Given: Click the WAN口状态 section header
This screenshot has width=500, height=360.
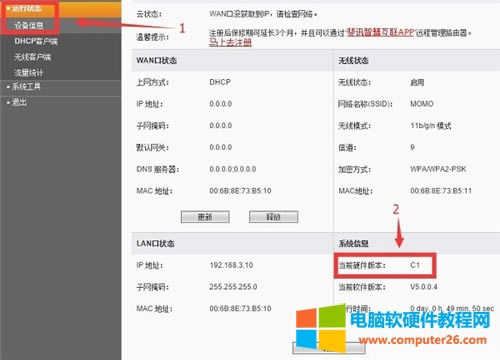Looking at the screenshot, I should pos(157,61).
